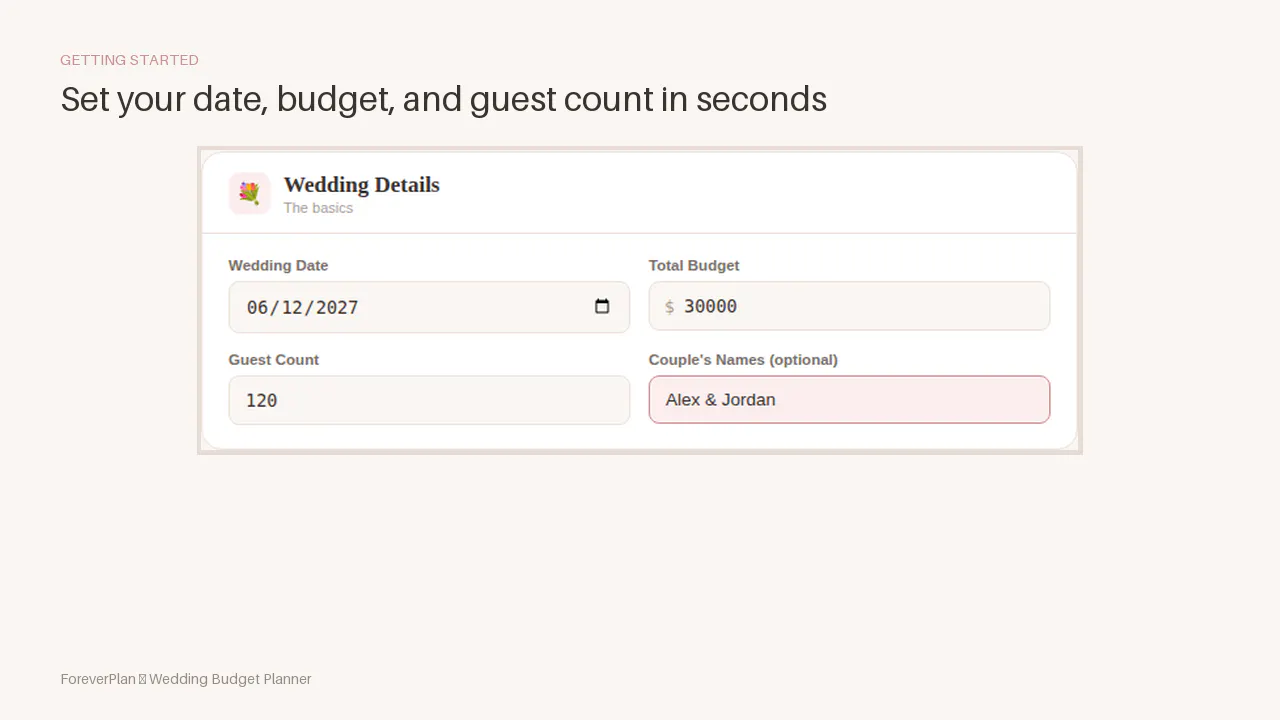Click 'The basics' subtitle text

coord(318,208)
